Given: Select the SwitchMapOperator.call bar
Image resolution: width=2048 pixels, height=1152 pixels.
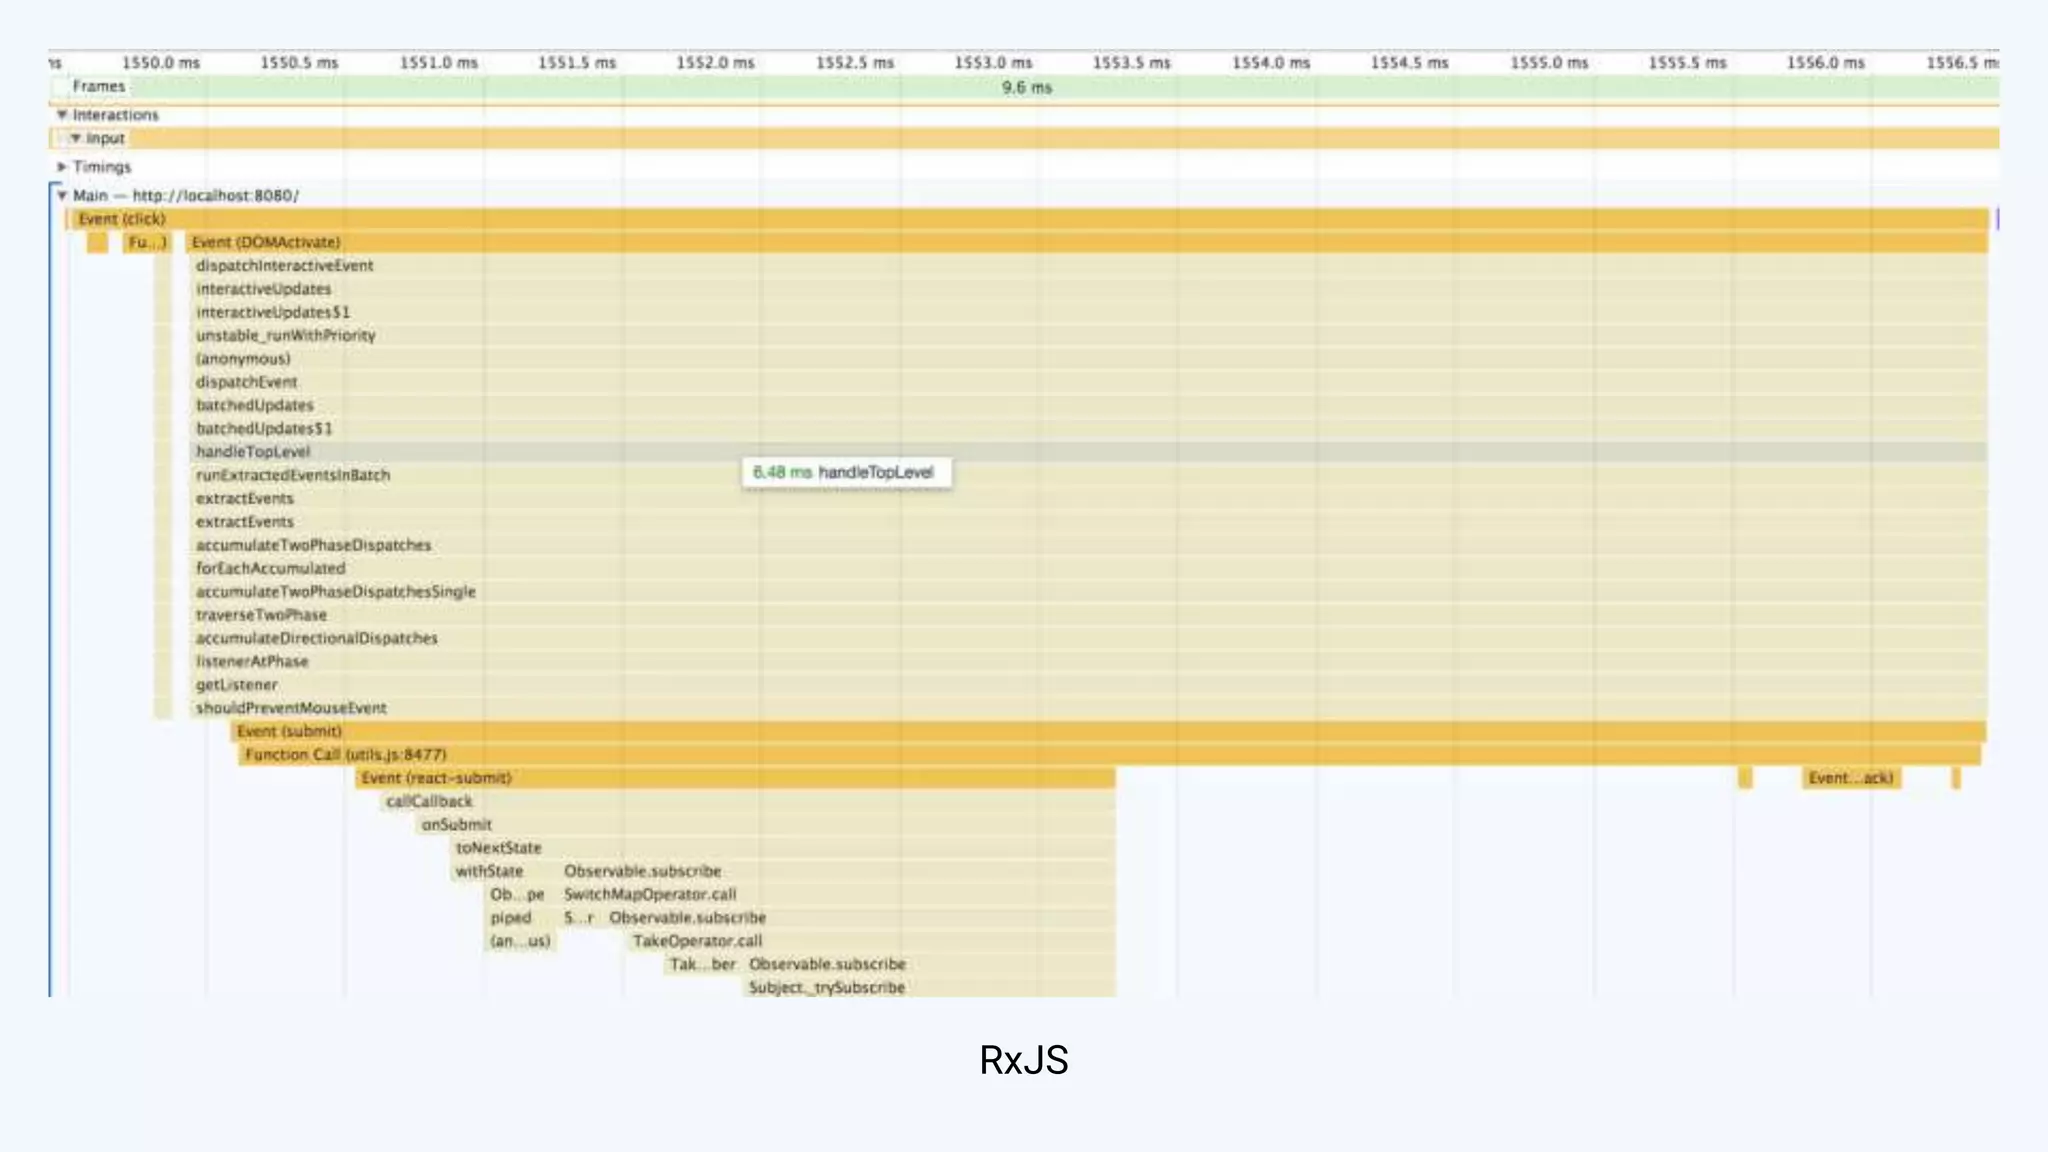Looking at the screenshot, I should [x=837, y=894].
